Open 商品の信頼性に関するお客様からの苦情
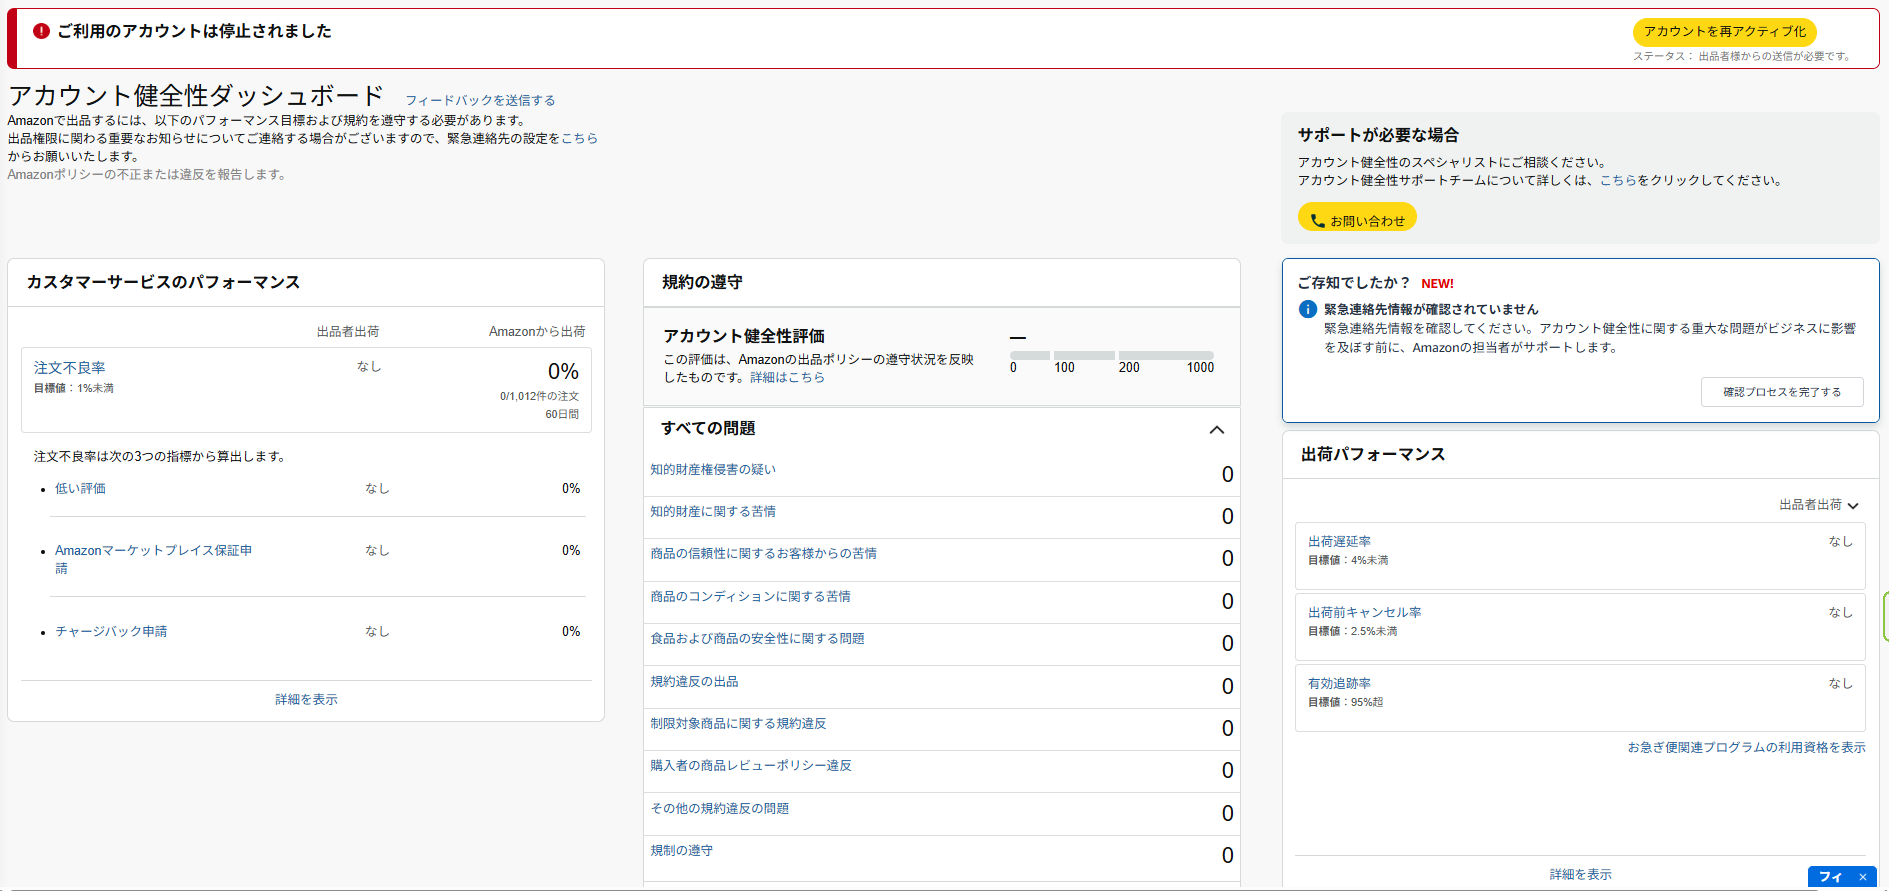The width and height of the screenshot is (1889, 891). point(763,553)
